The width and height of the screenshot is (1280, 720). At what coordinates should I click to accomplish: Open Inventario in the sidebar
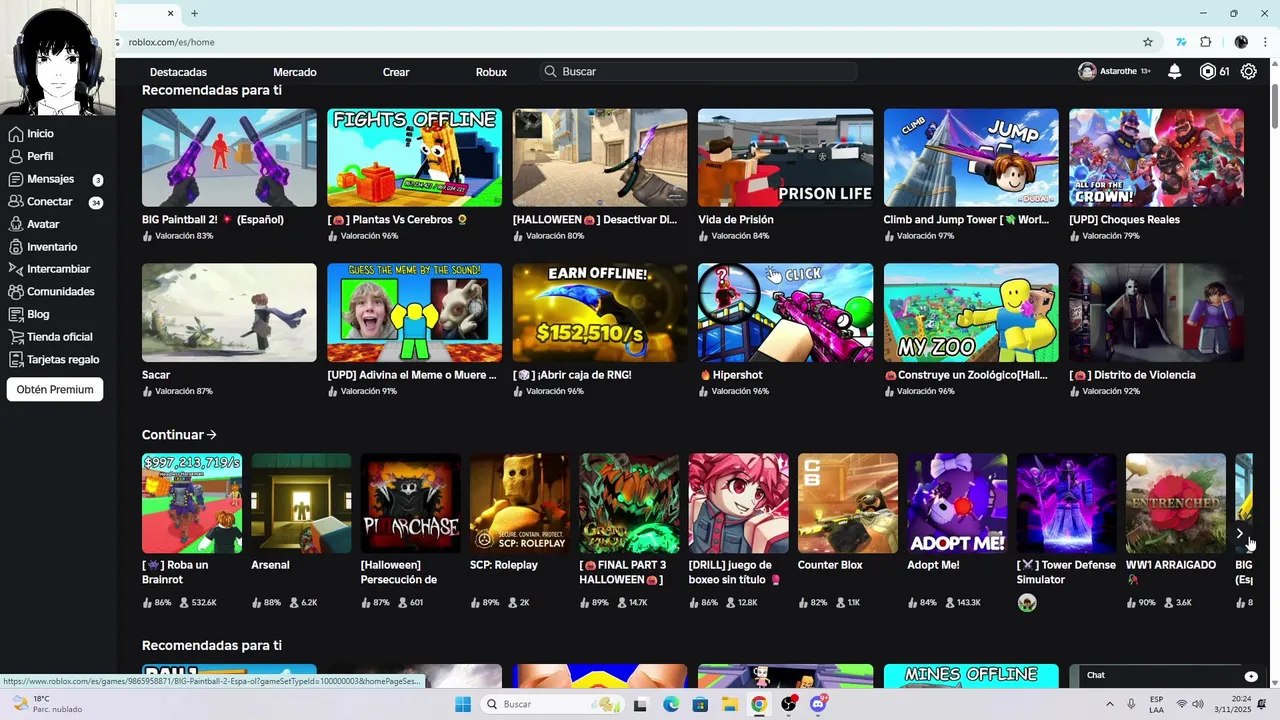(43, 247)
